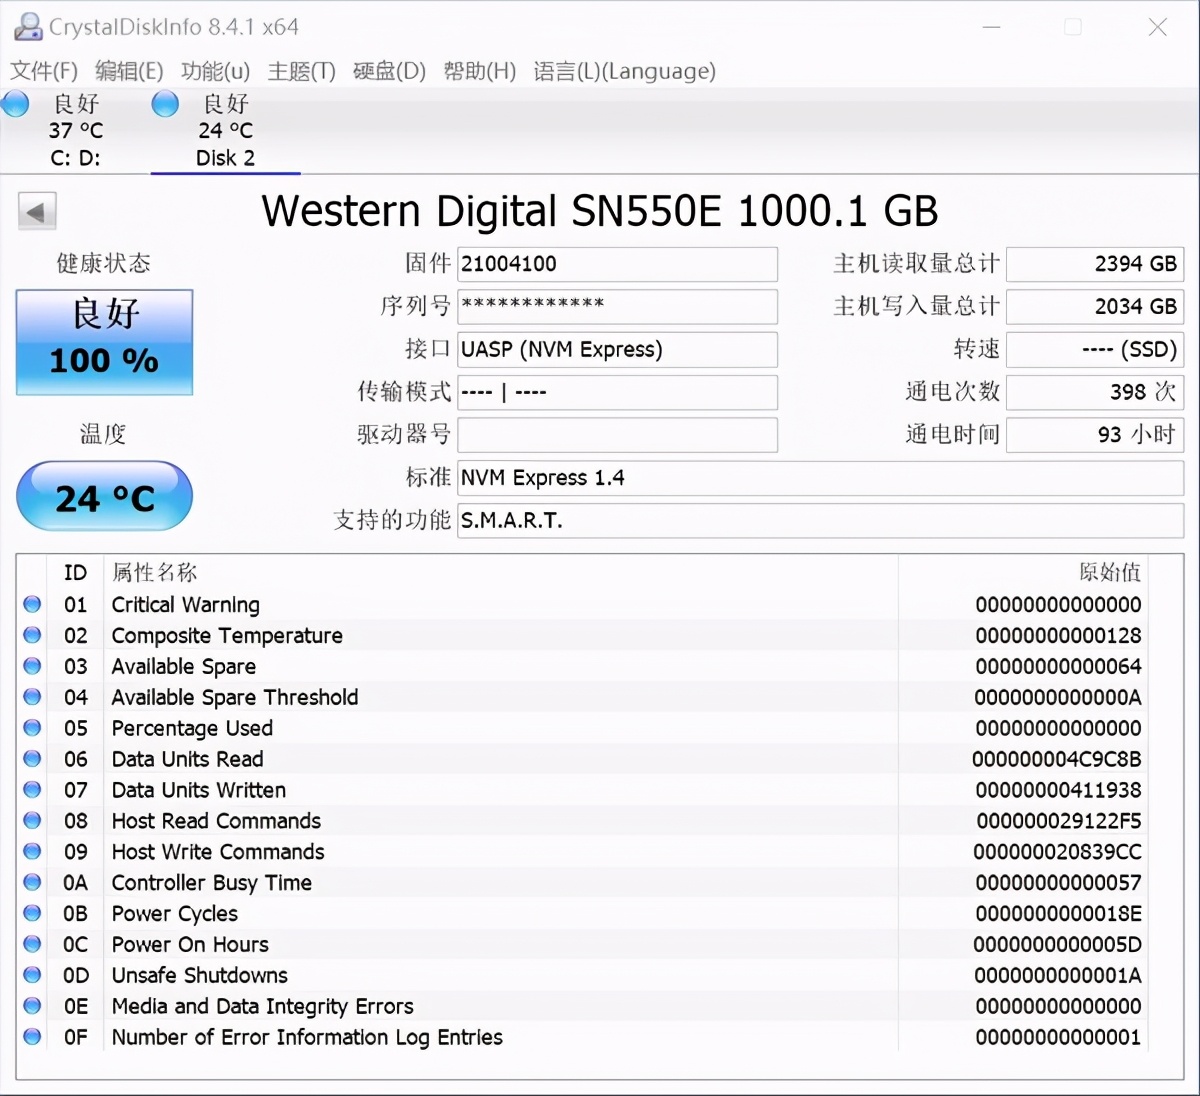This screenshot has width=1200, height=1096.
Task: Click the ID column header
Action: (75, 573)
